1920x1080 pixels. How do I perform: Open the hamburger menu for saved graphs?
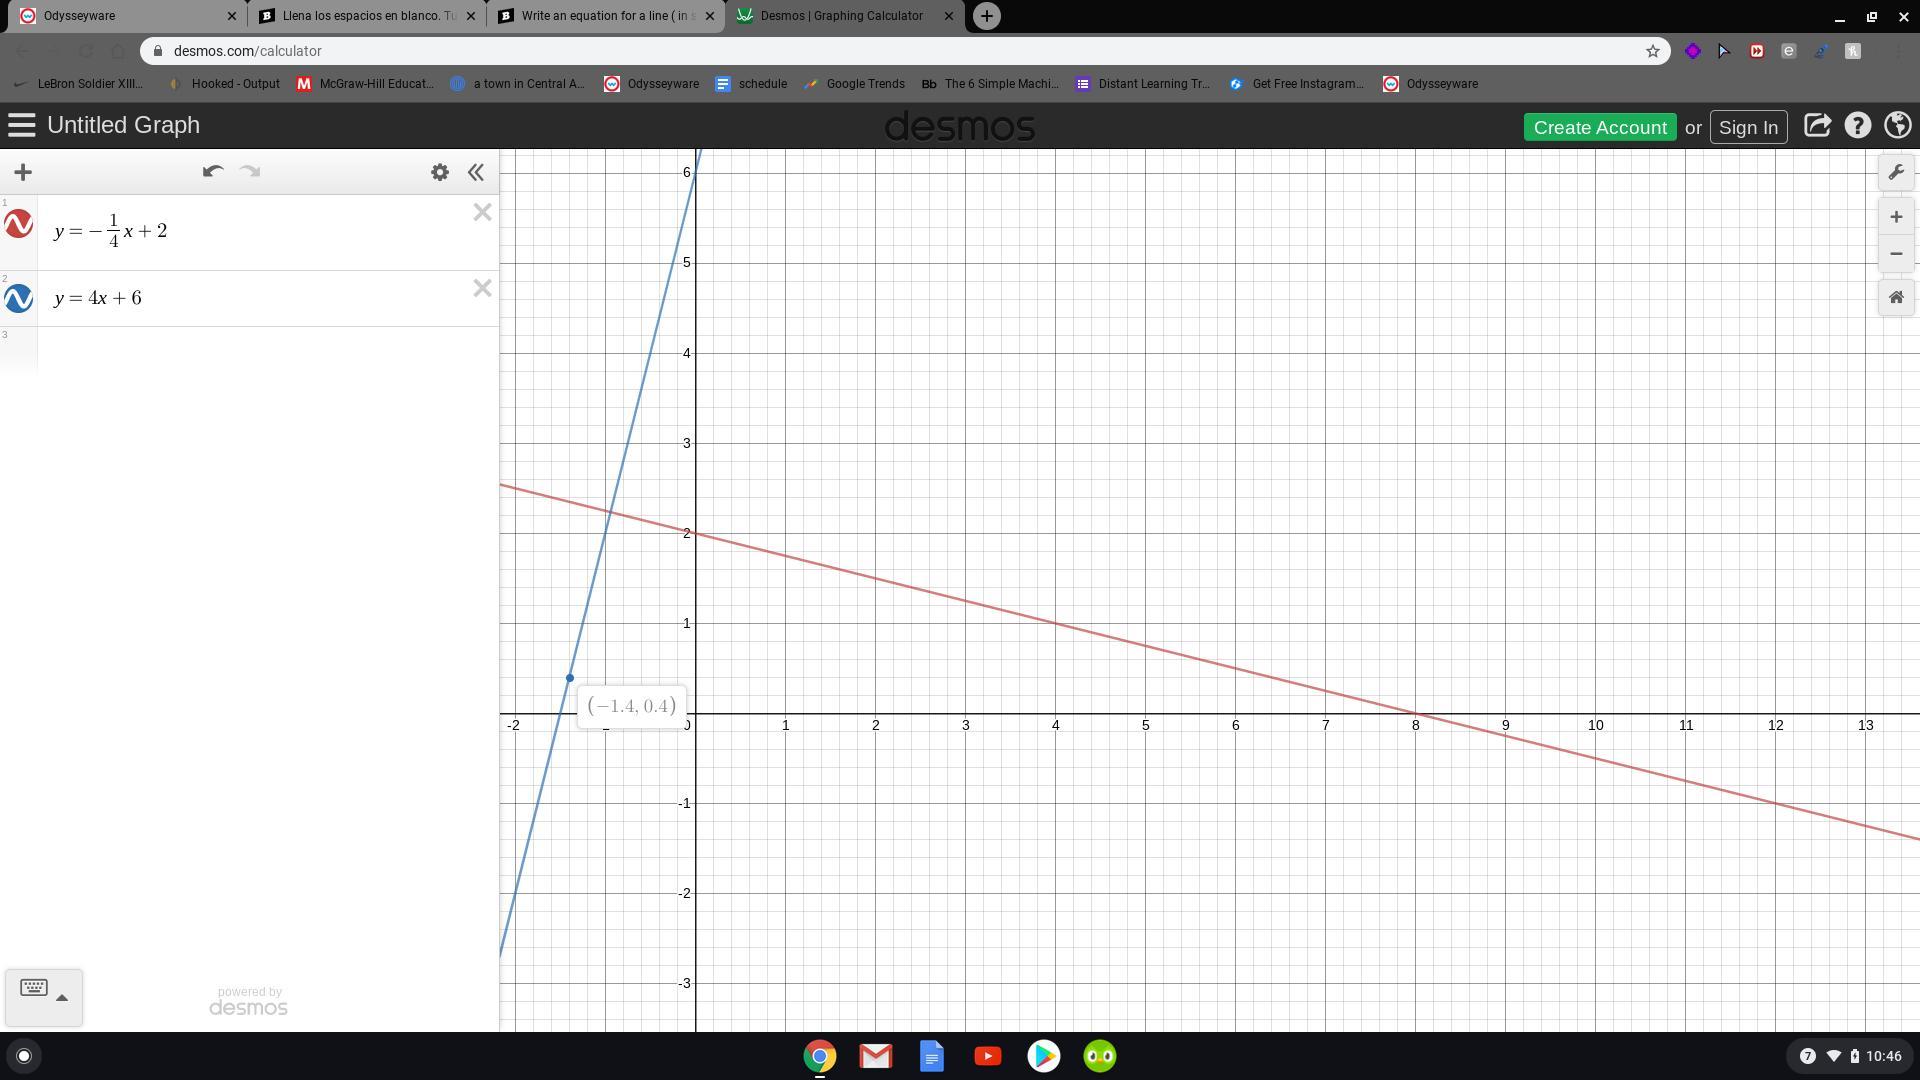tap(21, 126)
